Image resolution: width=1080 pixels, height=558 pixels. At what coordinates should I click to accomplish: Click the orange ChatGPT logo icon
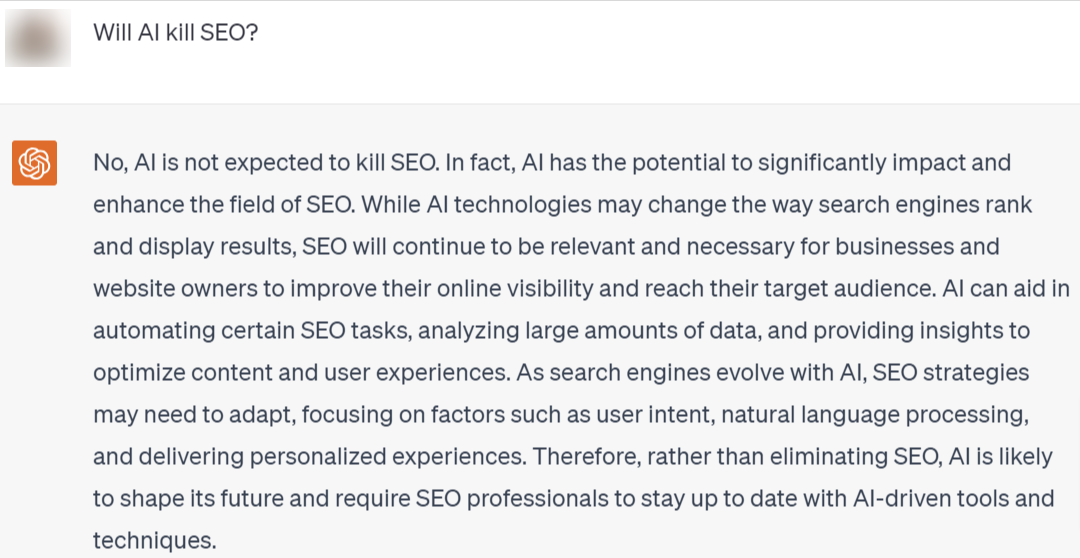click(x=34, y=163)
